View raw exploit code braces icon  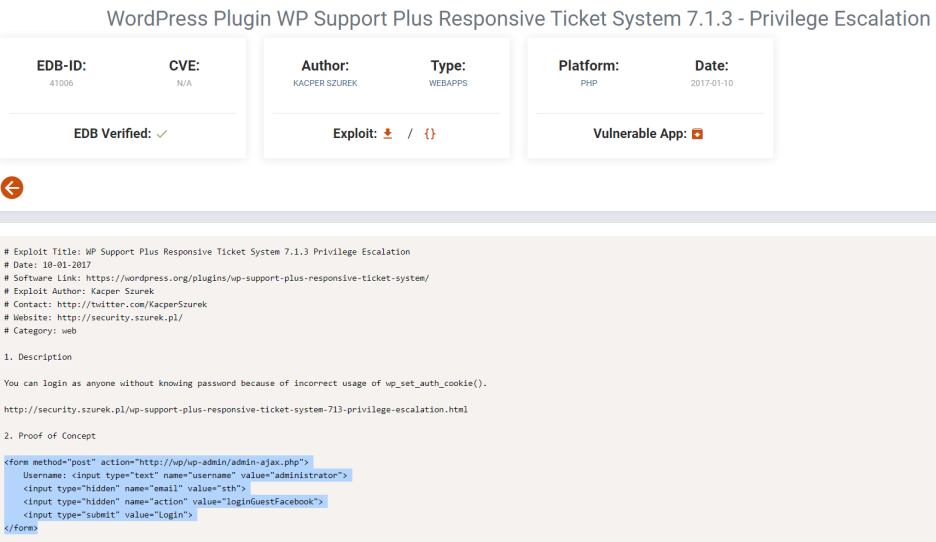click(430, 134)
